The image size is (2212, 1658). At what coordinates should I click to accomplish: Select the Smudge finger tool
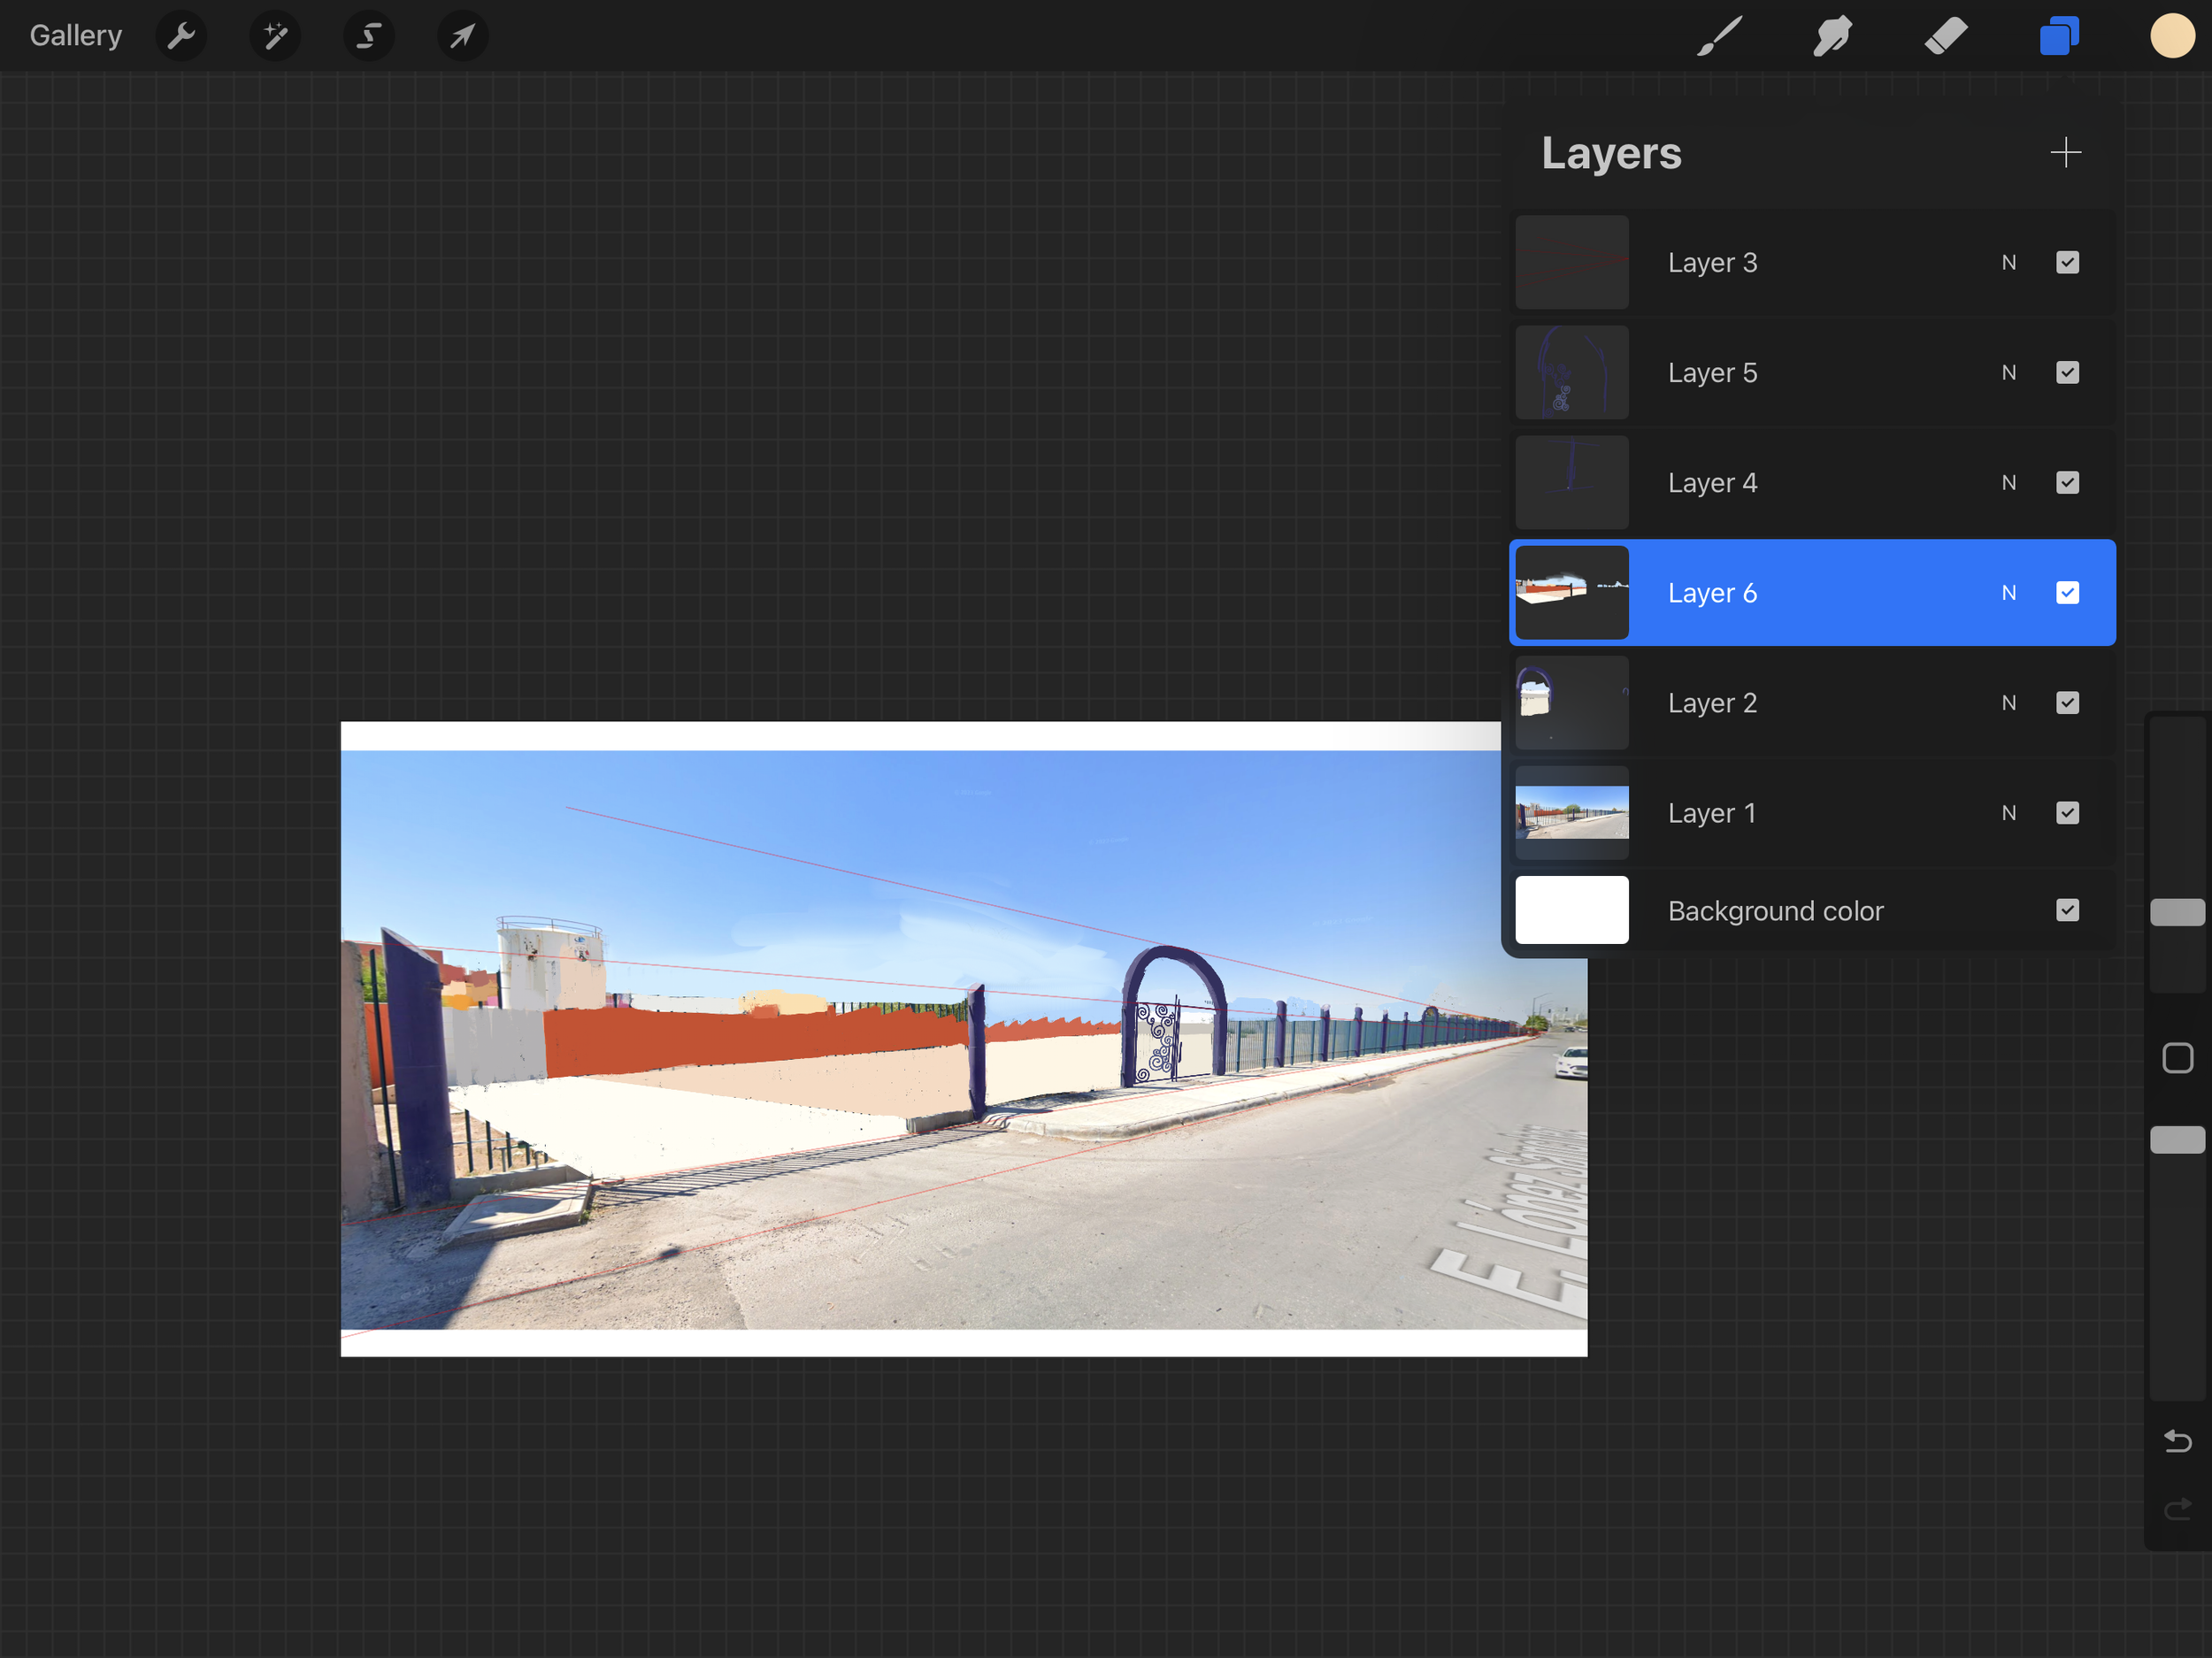click(x=1832, y=36)
